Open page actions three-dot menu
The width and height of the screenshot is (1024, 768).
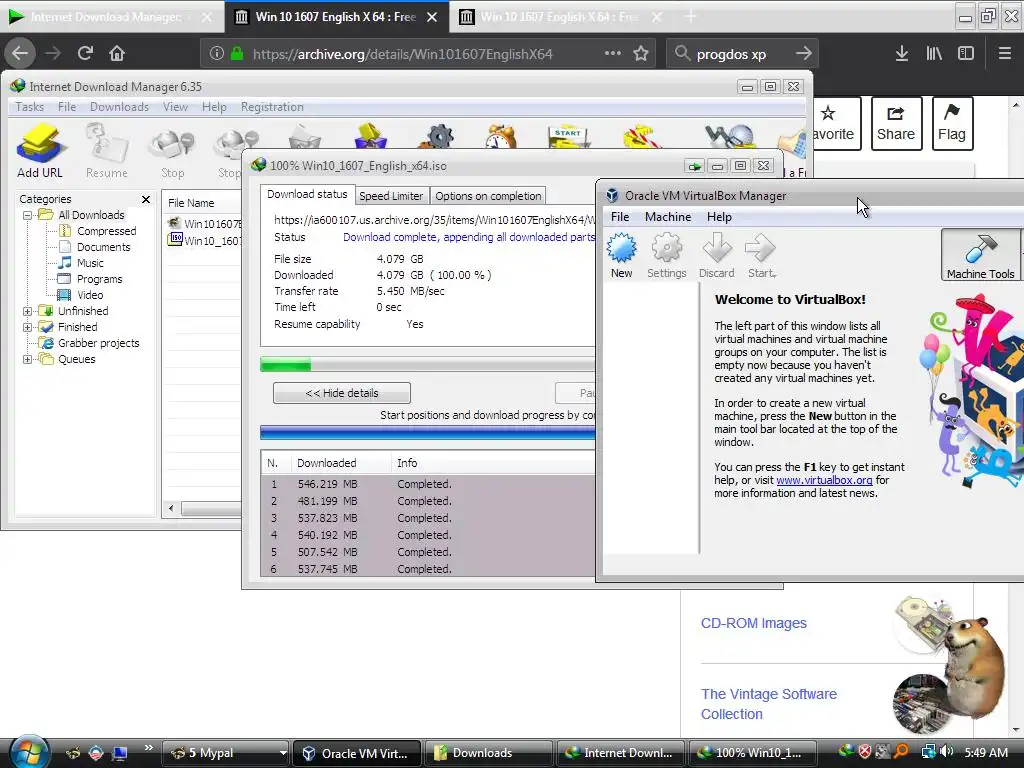tap(613, 54)
